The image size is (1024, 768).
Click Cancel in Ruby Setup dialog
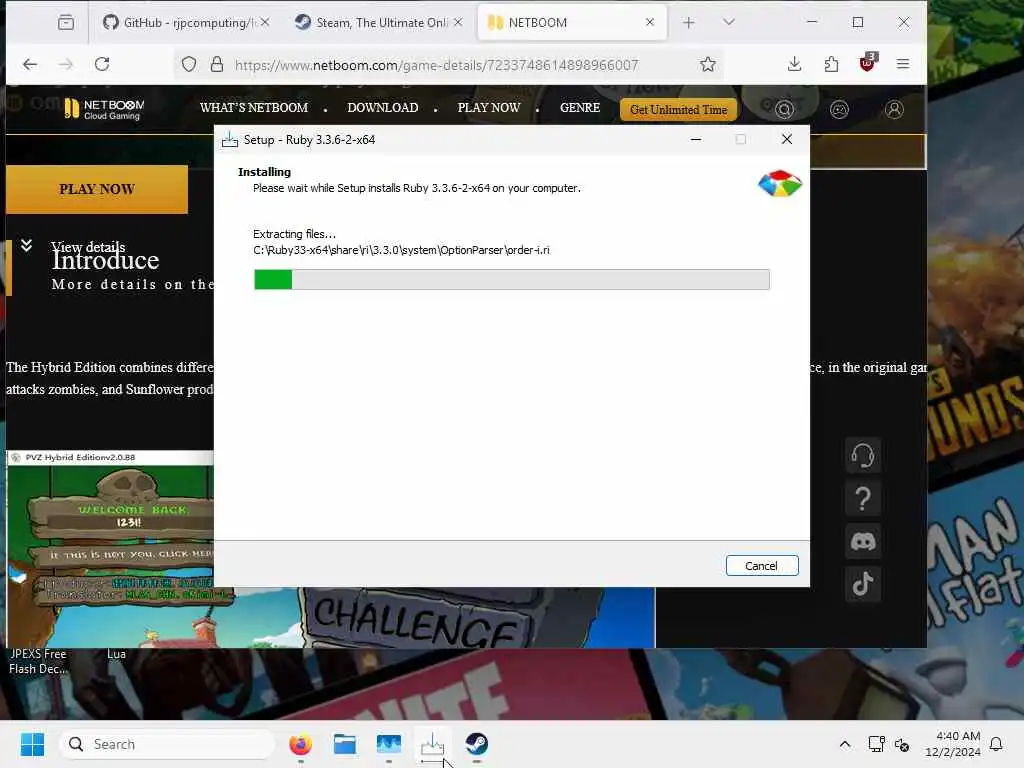tap(761, 566)
